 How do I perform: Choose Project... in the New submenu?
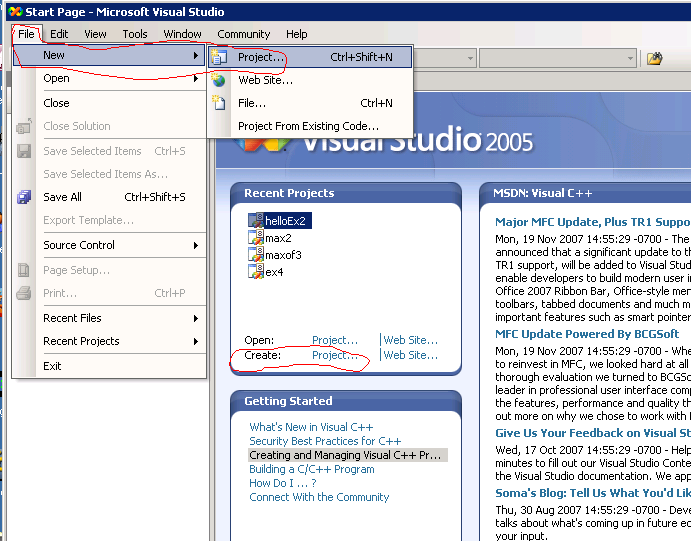(310, 57)
